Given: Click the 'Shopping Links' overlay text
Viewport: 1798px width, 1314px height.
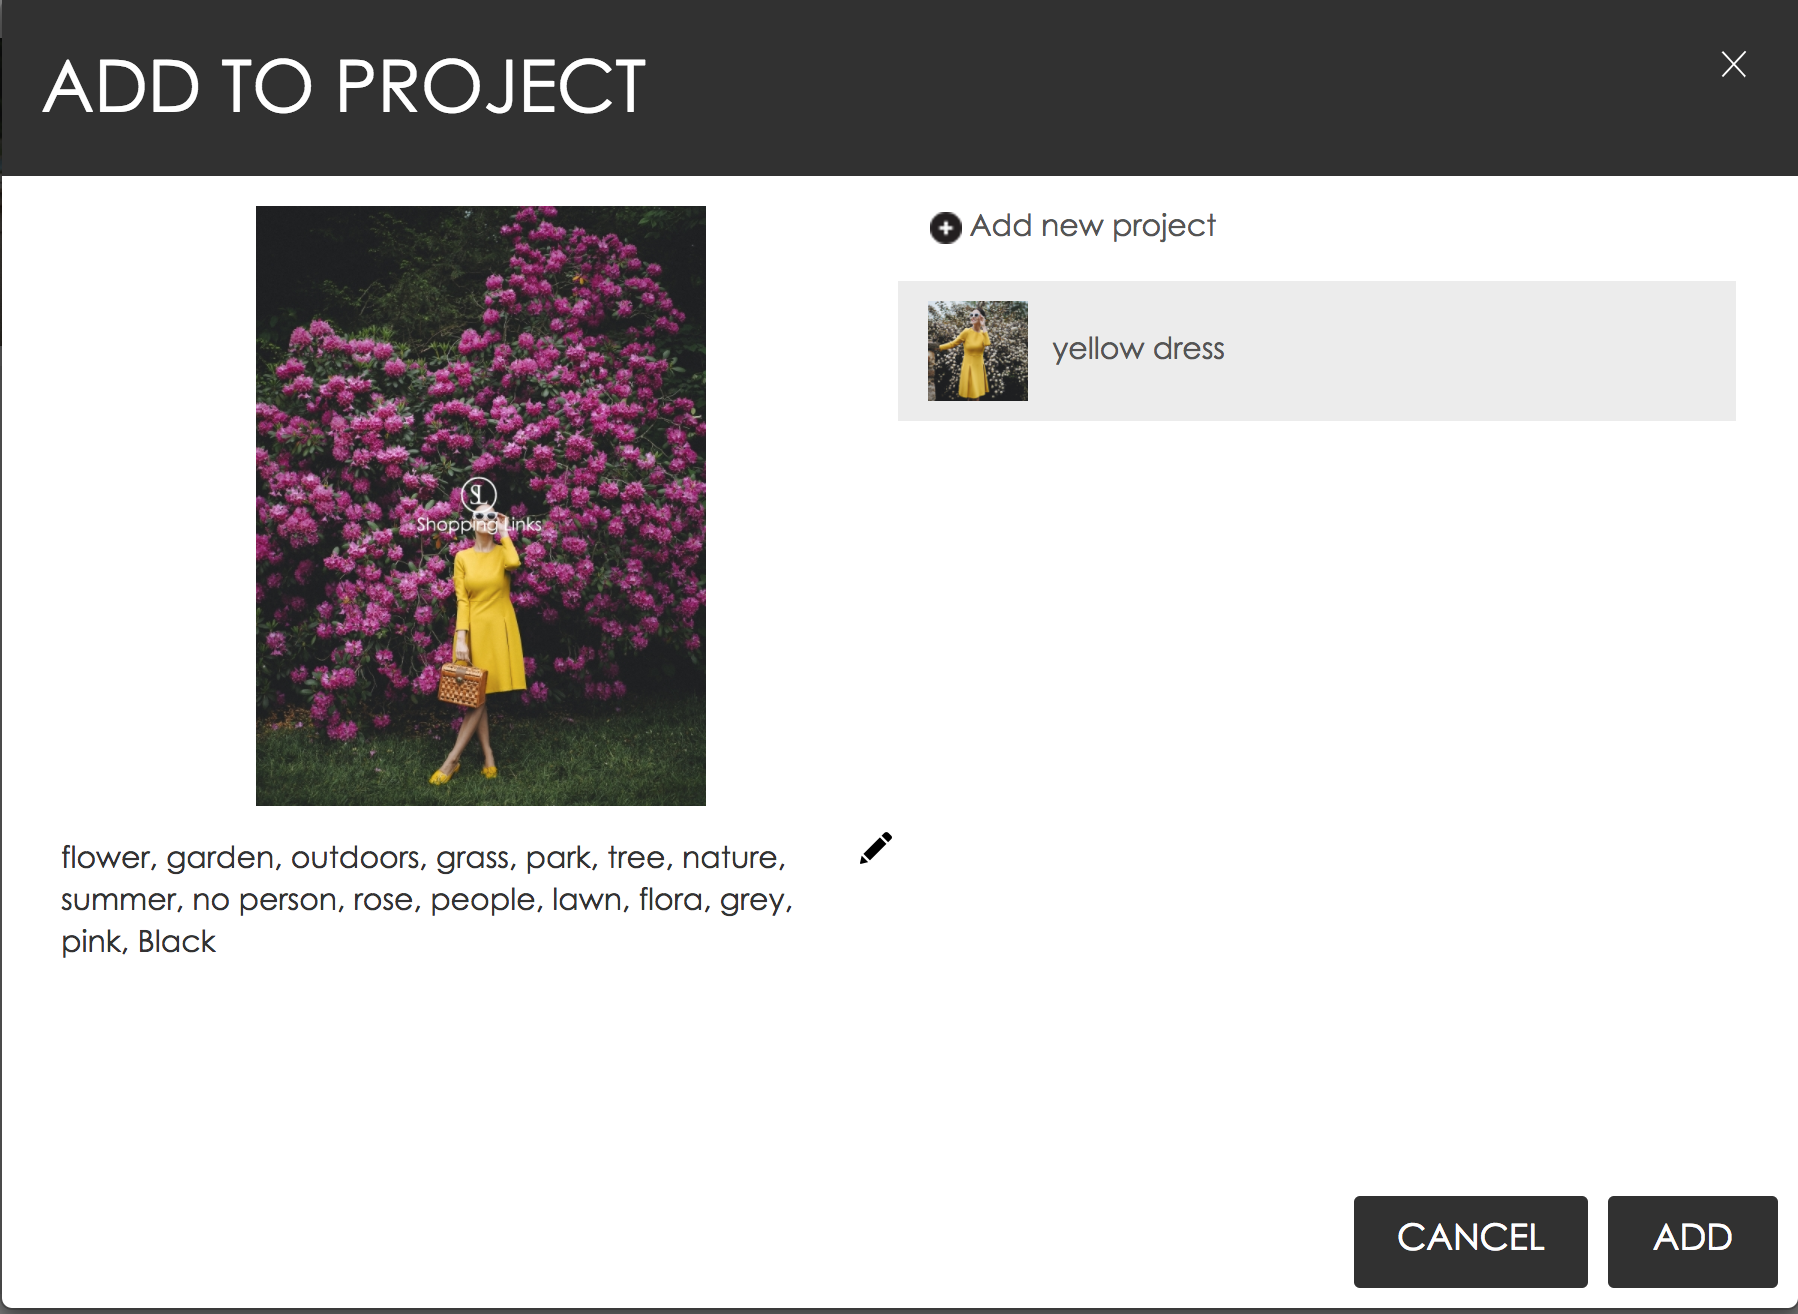Looking at the screenshot, I should 479,524.
